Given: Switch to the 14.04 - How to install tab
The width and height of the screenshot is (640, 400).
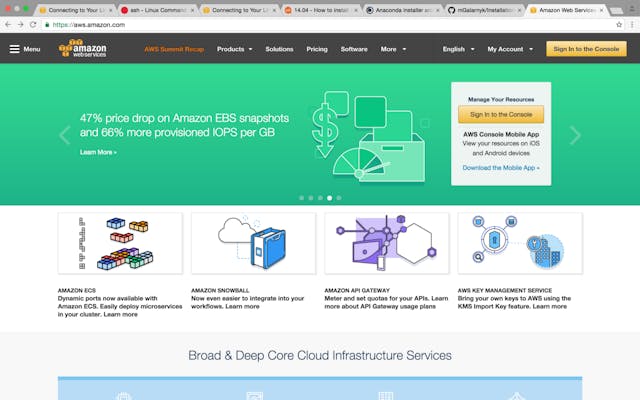Looking at the screenshot, I should (321, 10).
